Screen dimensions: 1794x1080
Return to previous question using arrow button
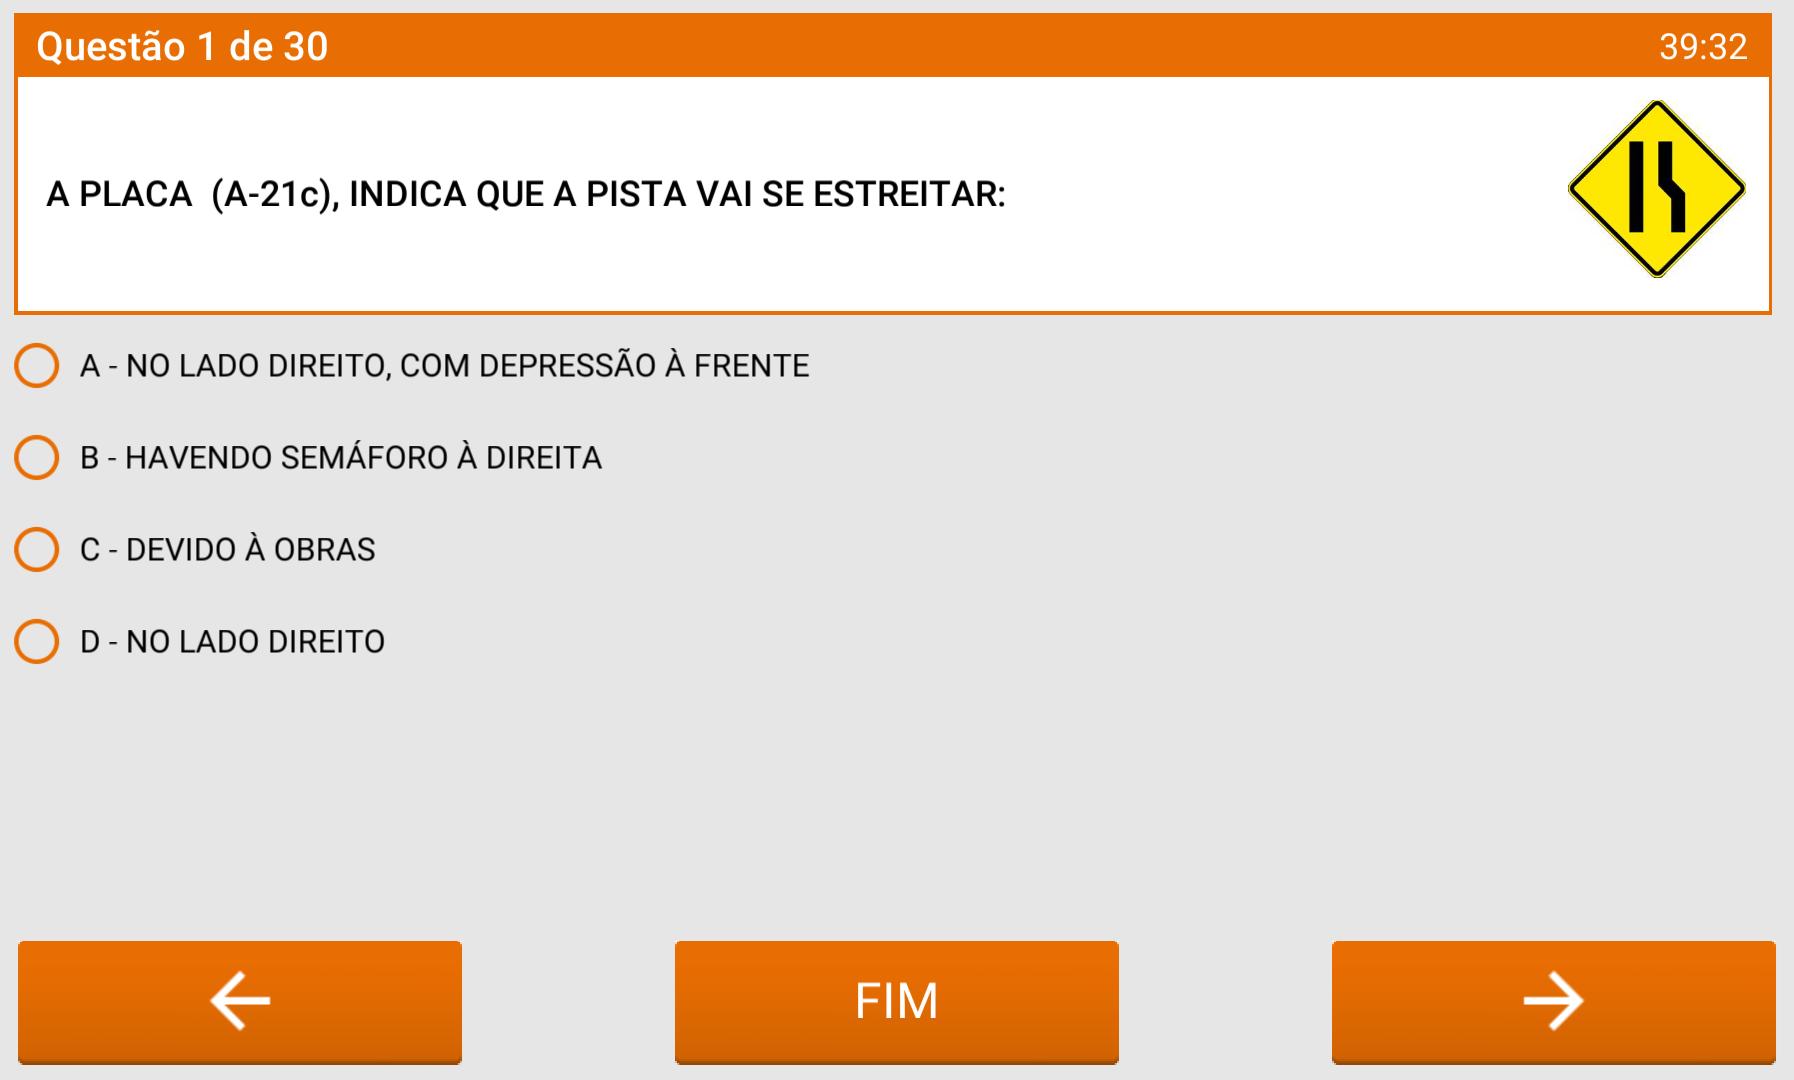pos(238,999)
